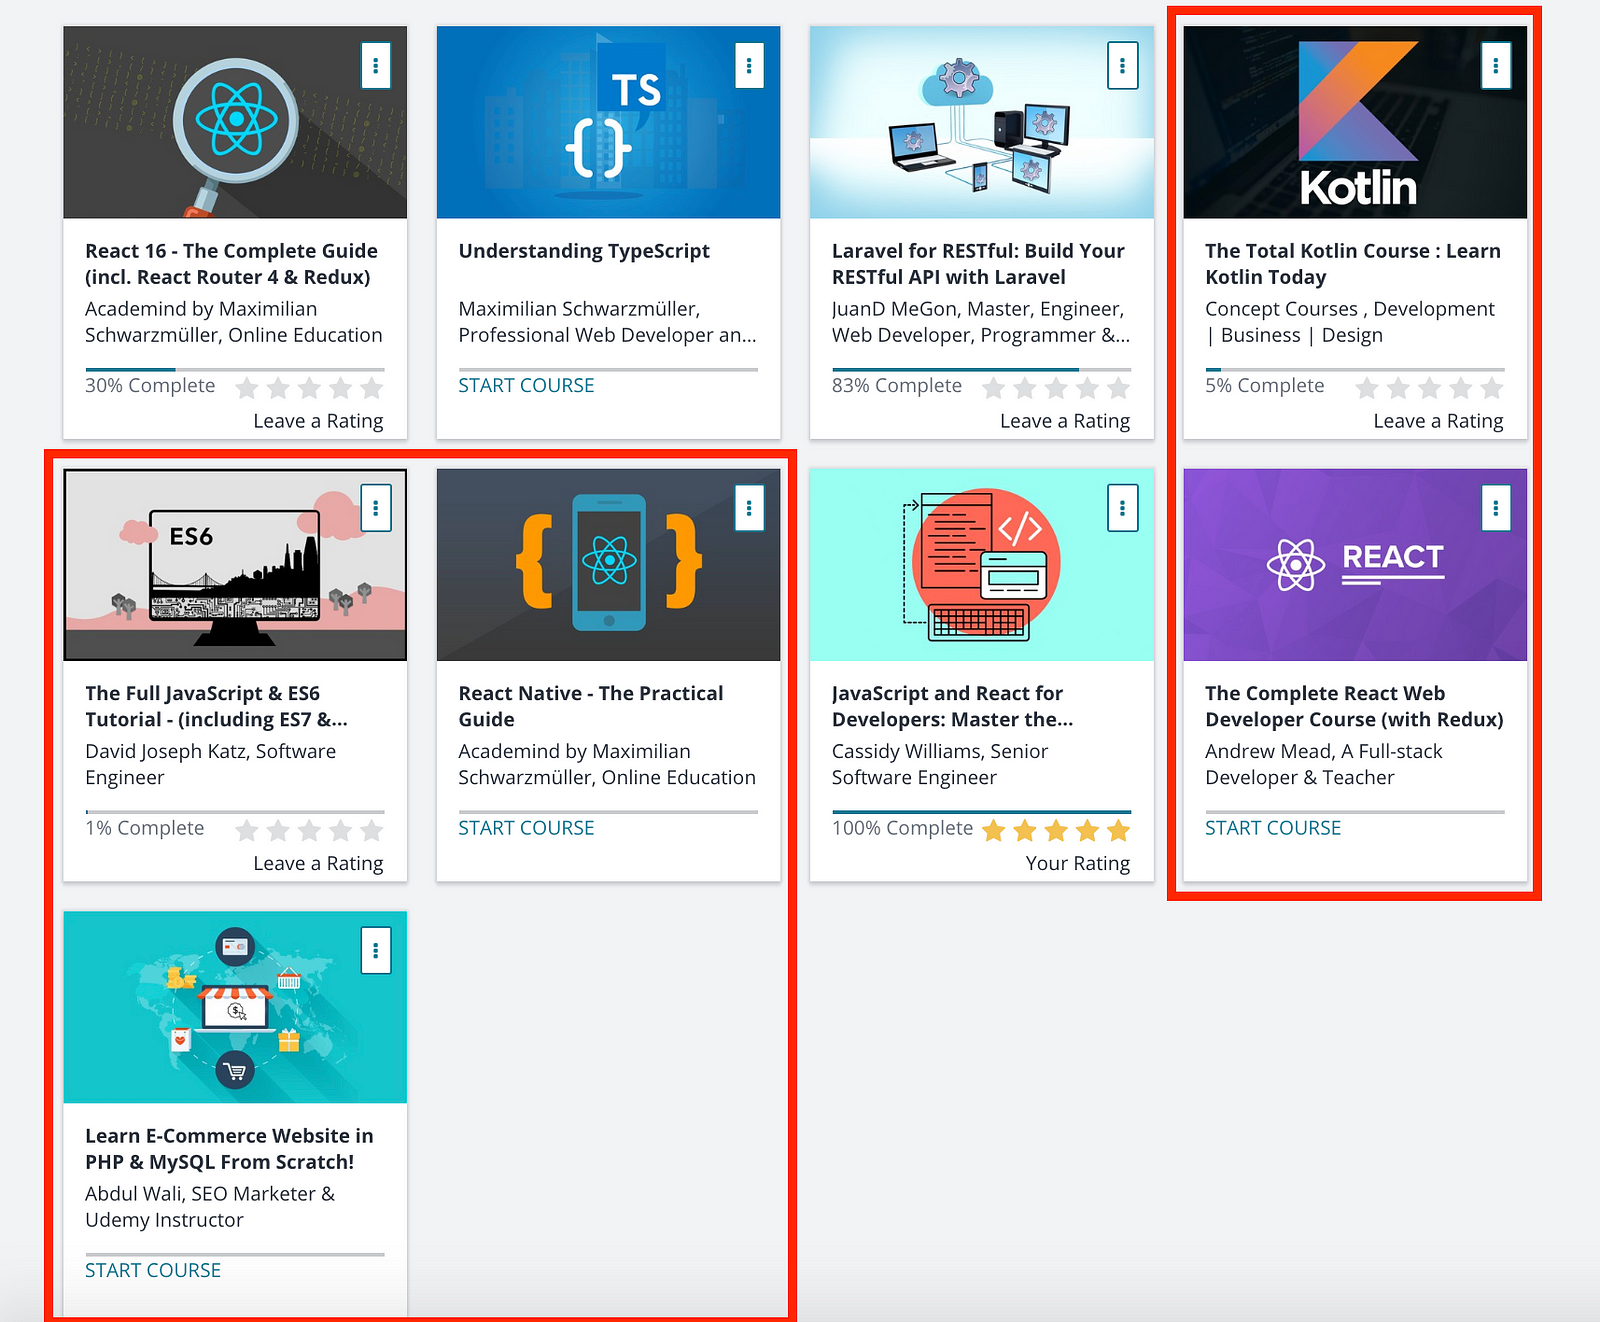1600x1322 pixels.
Task: Open three-dot menu on Complete React Web Developer card
Action: click(1496, 508)
